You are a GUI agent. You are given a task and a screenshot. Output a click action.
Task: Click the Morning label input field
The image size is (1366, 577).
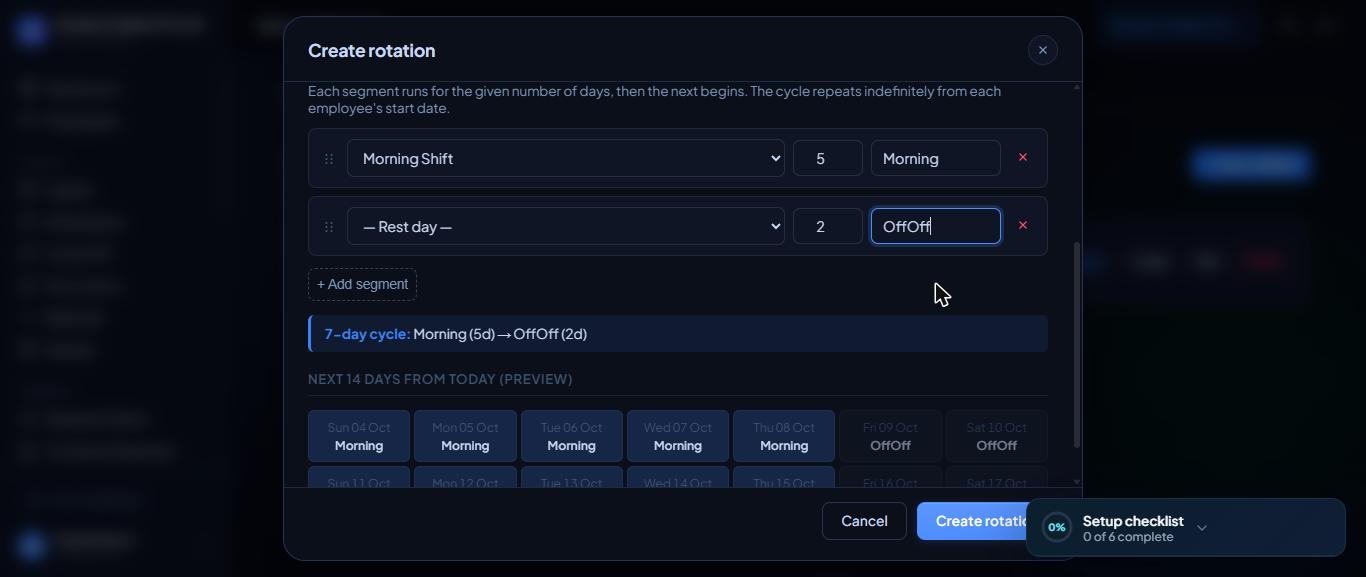click(x=936, y=158)
